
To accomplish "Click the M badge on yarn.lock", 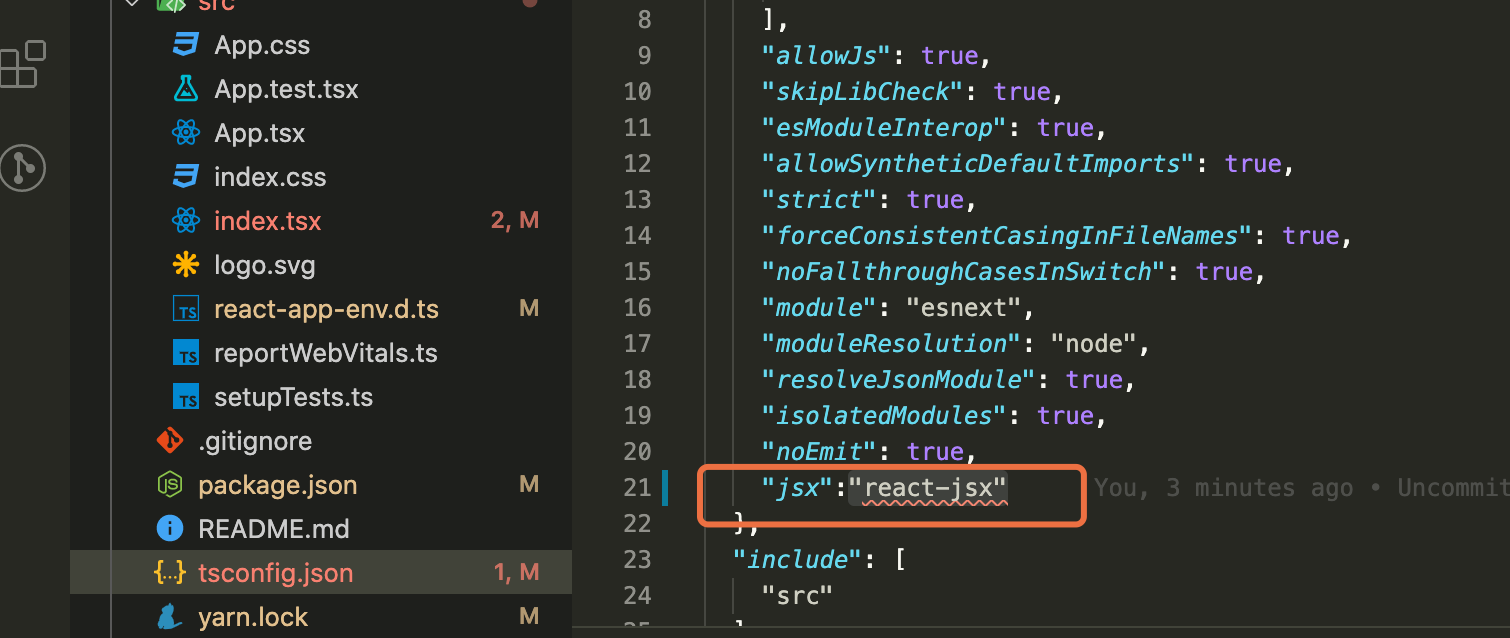I will [x=529, y=617].
